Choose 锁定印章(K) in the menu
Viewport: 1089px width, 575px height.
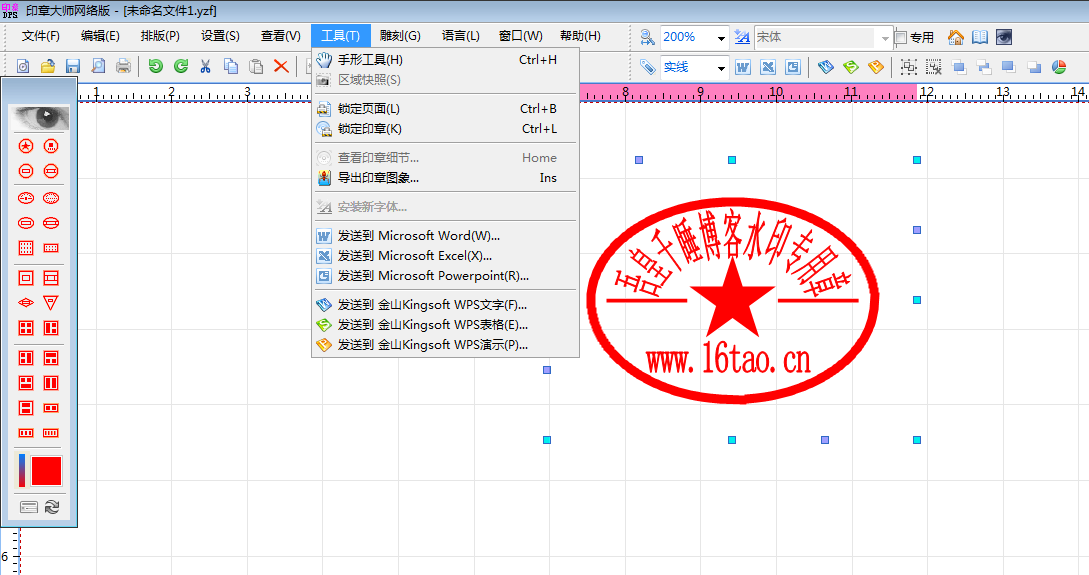369,129
